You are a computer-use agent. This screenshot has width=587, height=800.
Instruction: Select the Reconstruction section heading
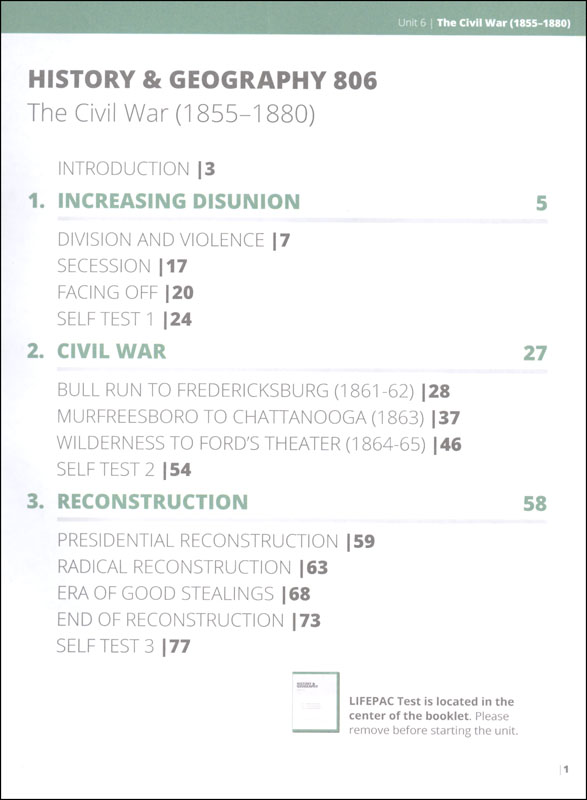pos(152,502)
